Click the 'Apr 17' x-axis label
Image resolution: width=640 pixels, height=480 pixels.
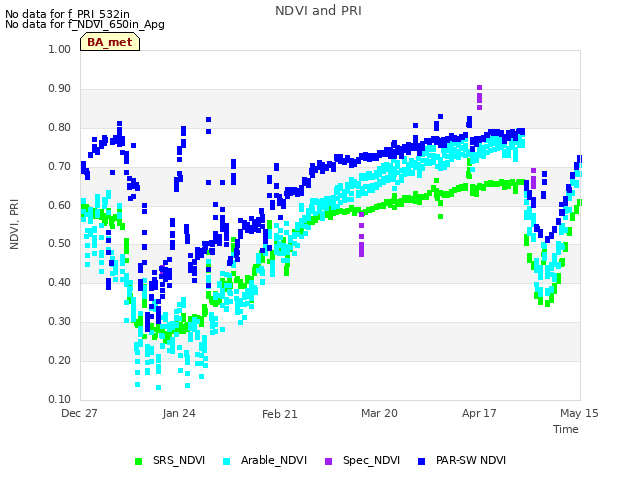coord(479,413)
